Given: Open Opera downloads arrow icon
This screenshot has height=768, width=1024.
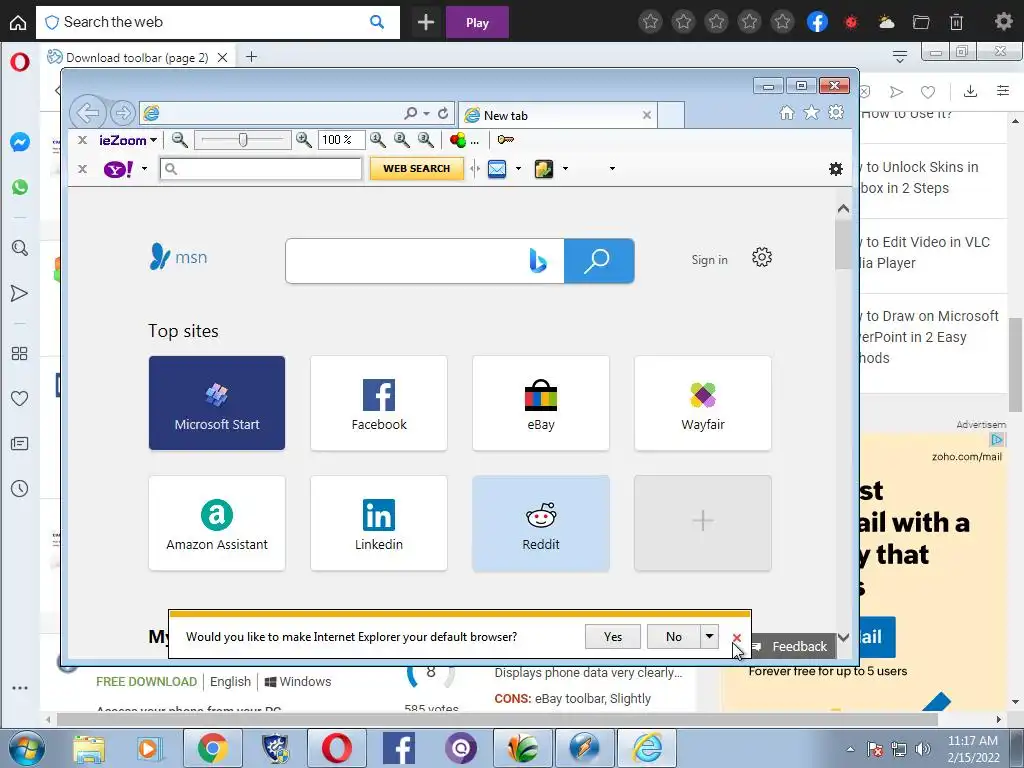Looking at the screenshot, I should pyautogui.click(x=970, y=91).
